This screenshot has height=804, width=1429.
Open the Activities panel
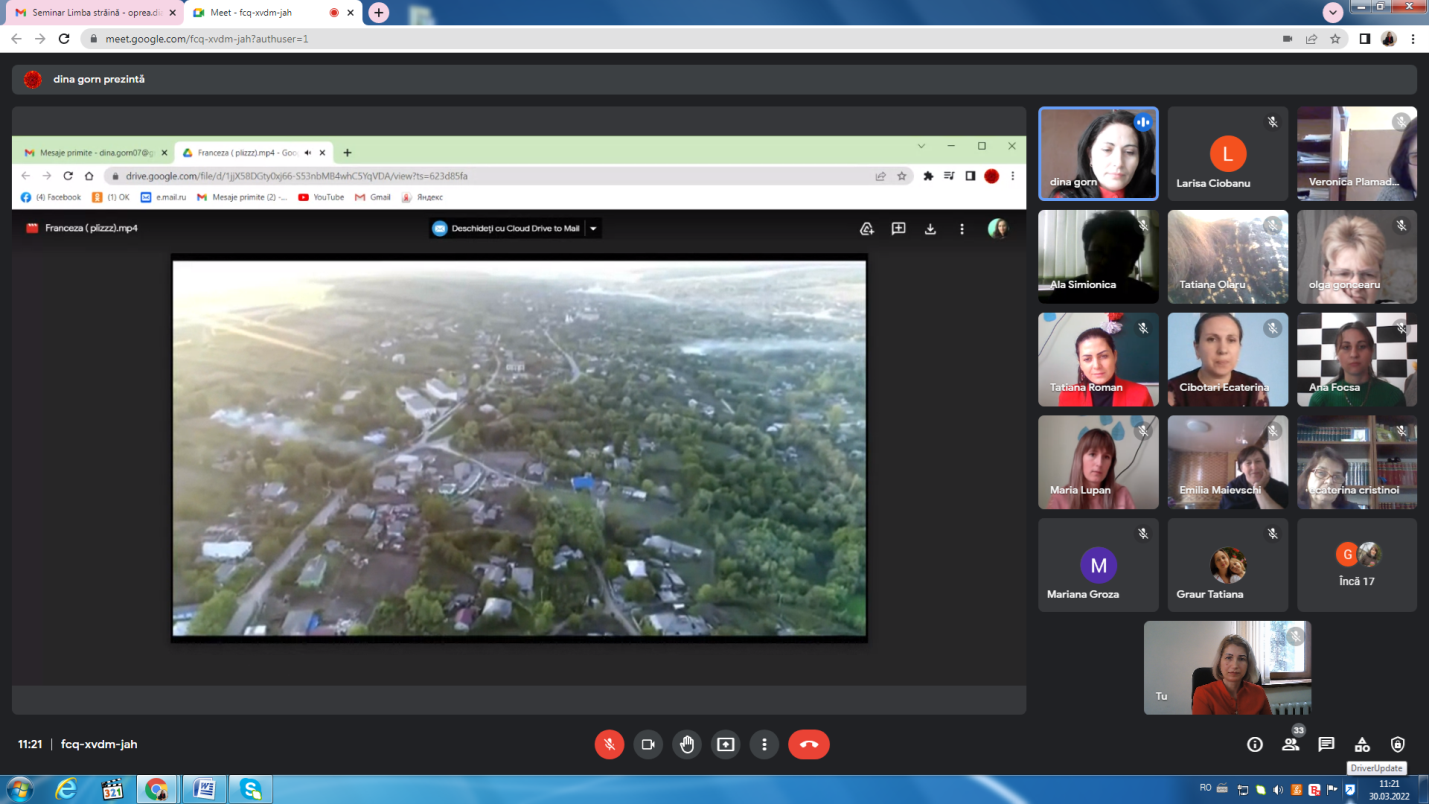click(1362, 744)
